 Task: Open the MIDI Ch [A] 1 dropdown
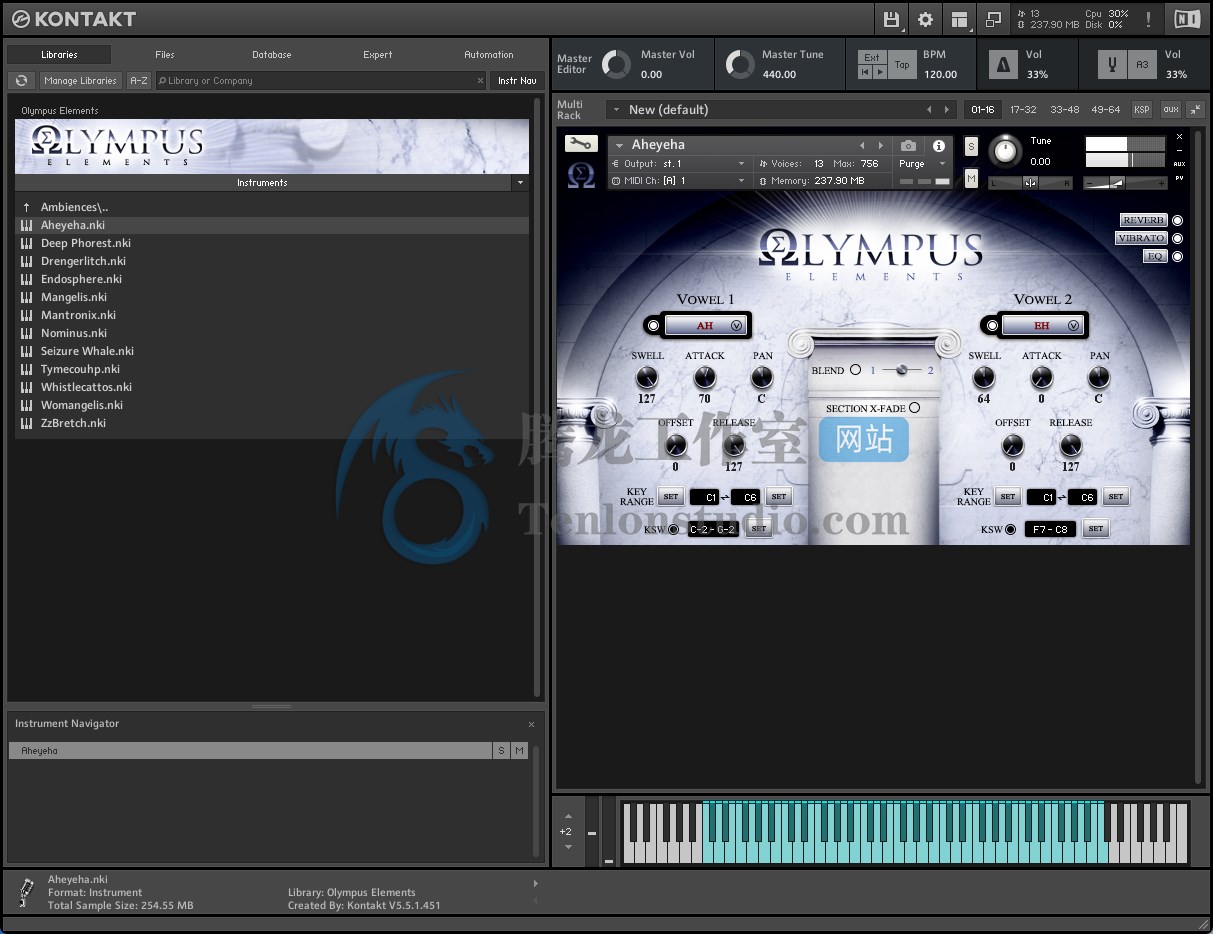point(678,181)
